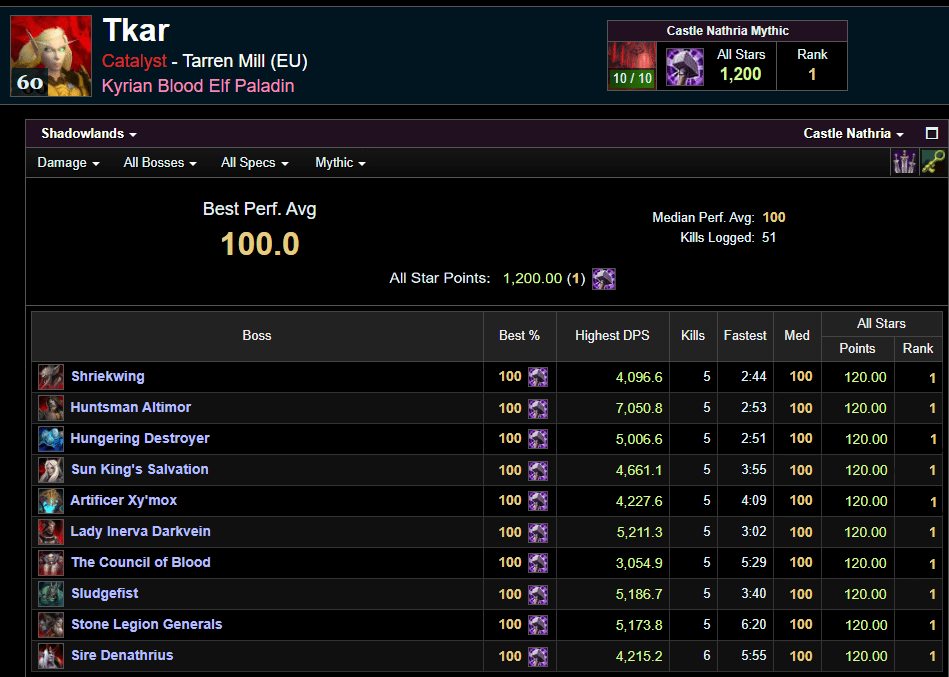The width and height of the screenshot is (949, 677).
Task: Click the All Star Points spec icon
Action: click(x=604, y=279)
